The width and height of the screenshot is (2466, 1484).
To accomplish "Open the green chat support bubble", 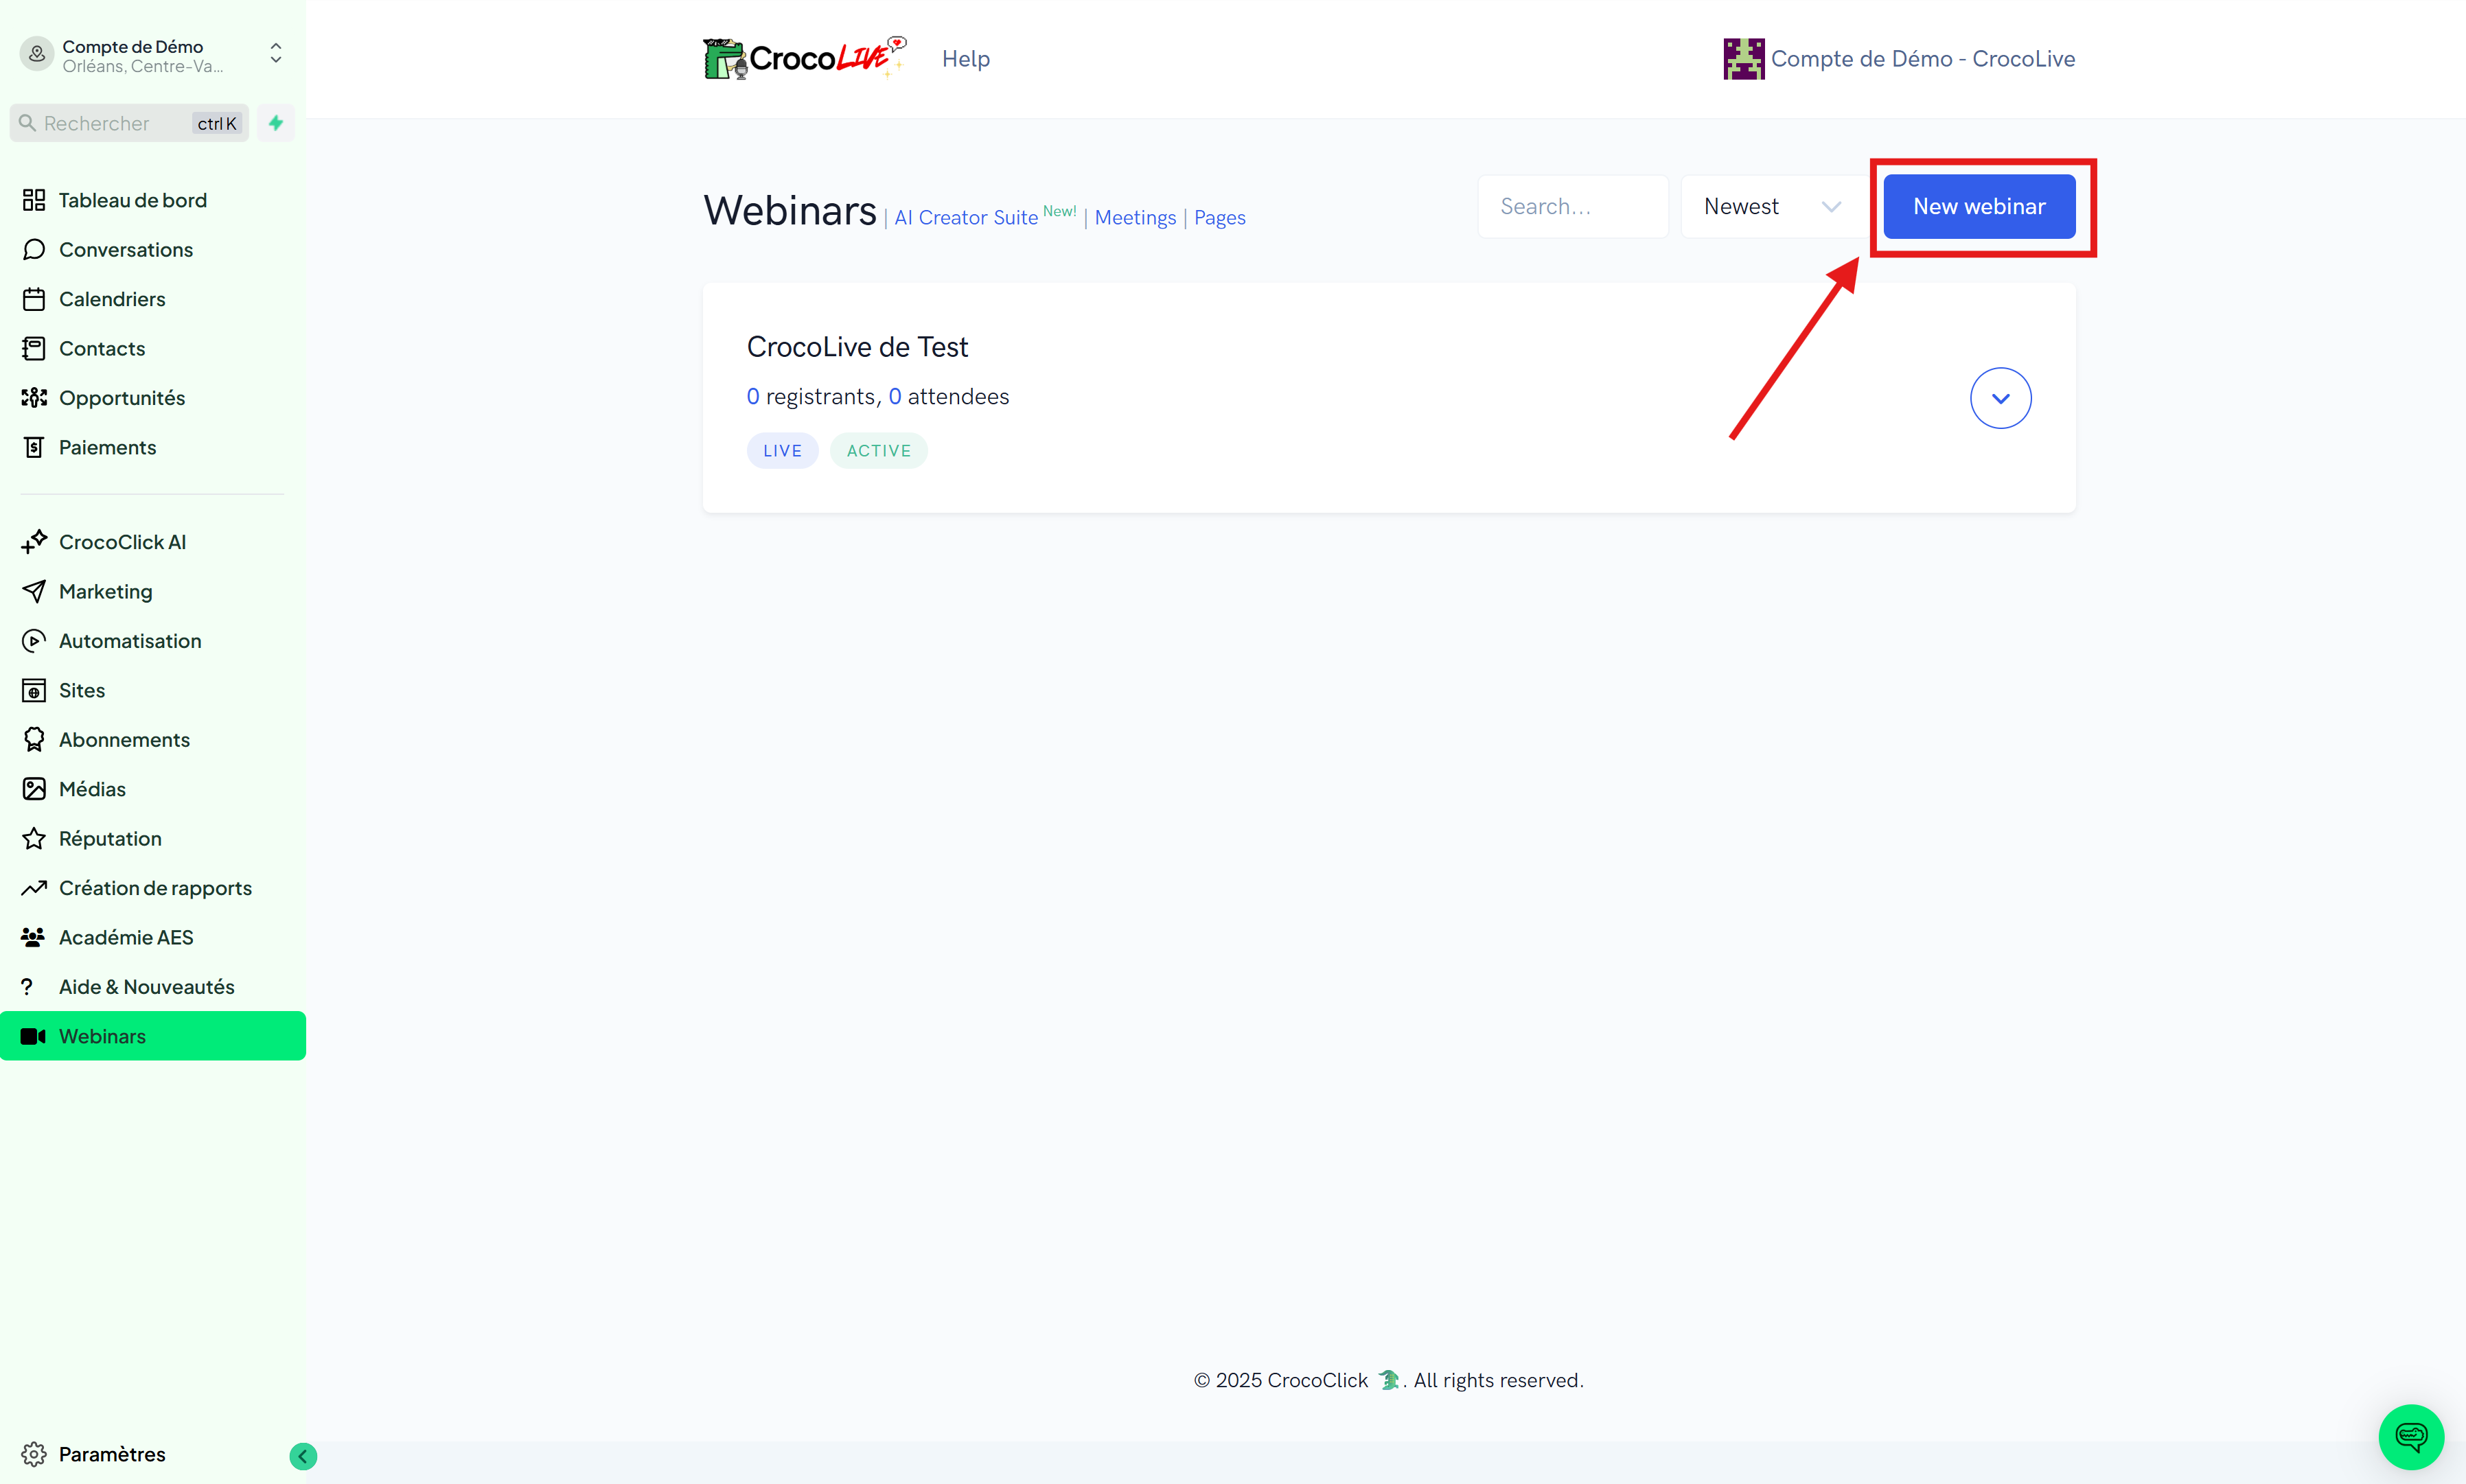I will point(2411,1437).
